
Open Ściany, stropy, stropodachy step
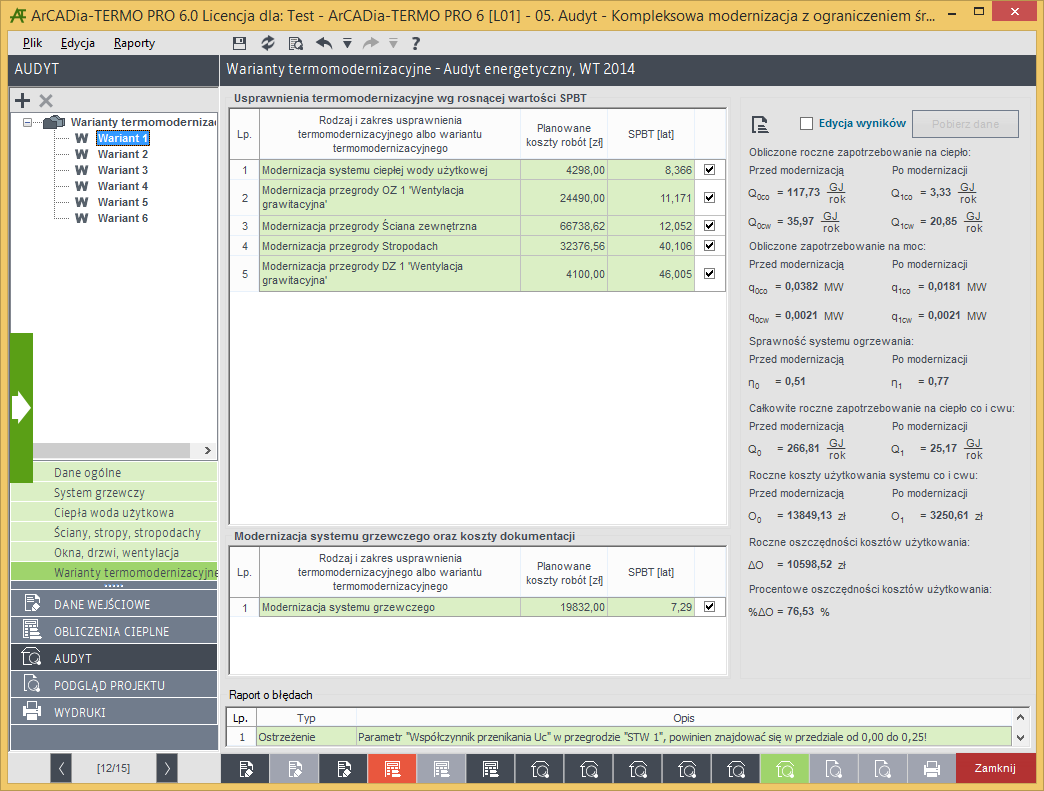click(x=114, y=533)
